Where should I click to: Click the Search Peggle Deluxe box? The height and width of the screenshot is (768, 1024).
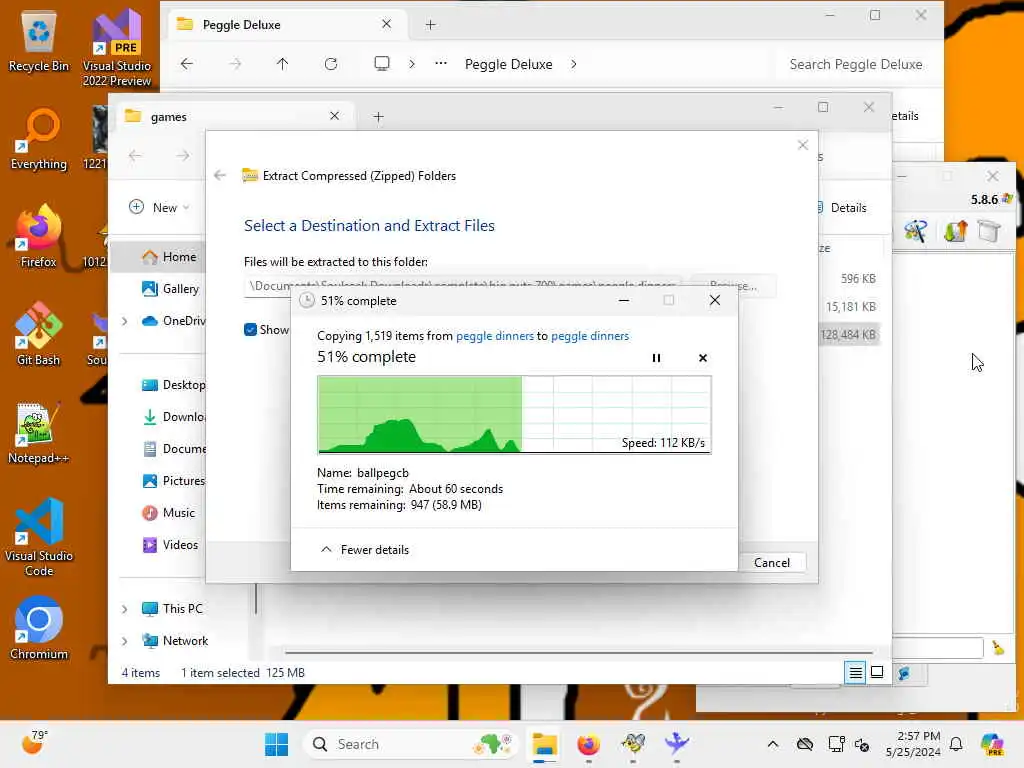point(856,64)
